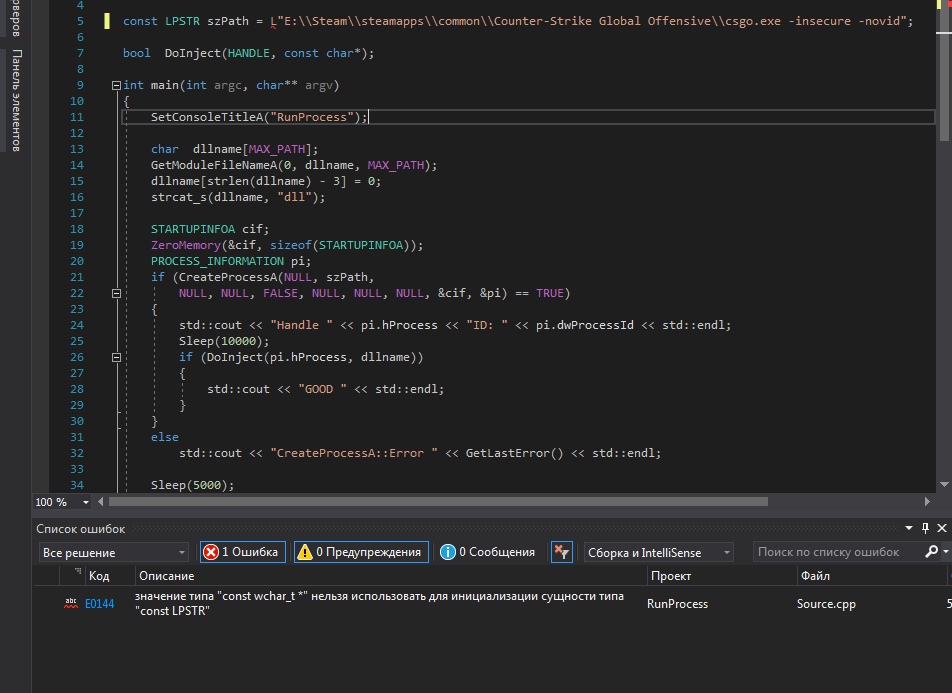Click the ZeroMemory call line
The image size is (952, 693).
[x=287, y=245]
